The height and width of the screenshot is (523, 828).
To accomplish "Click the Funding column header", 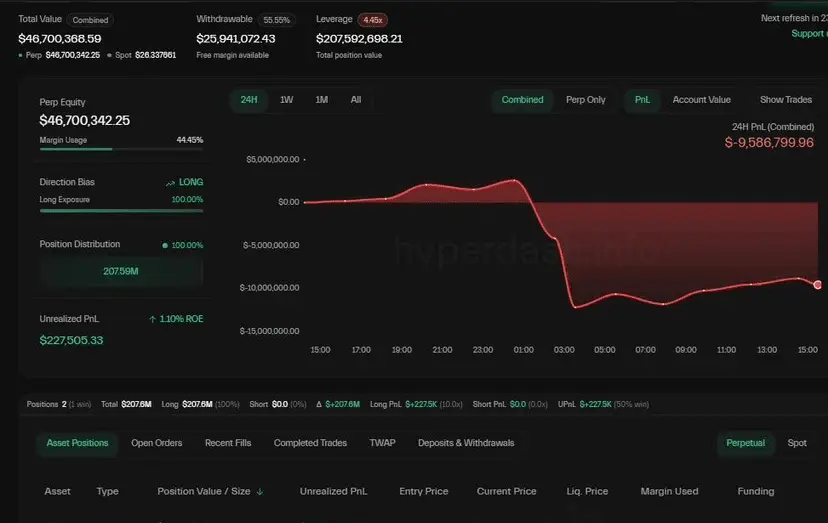I will [x=756, y=491].
